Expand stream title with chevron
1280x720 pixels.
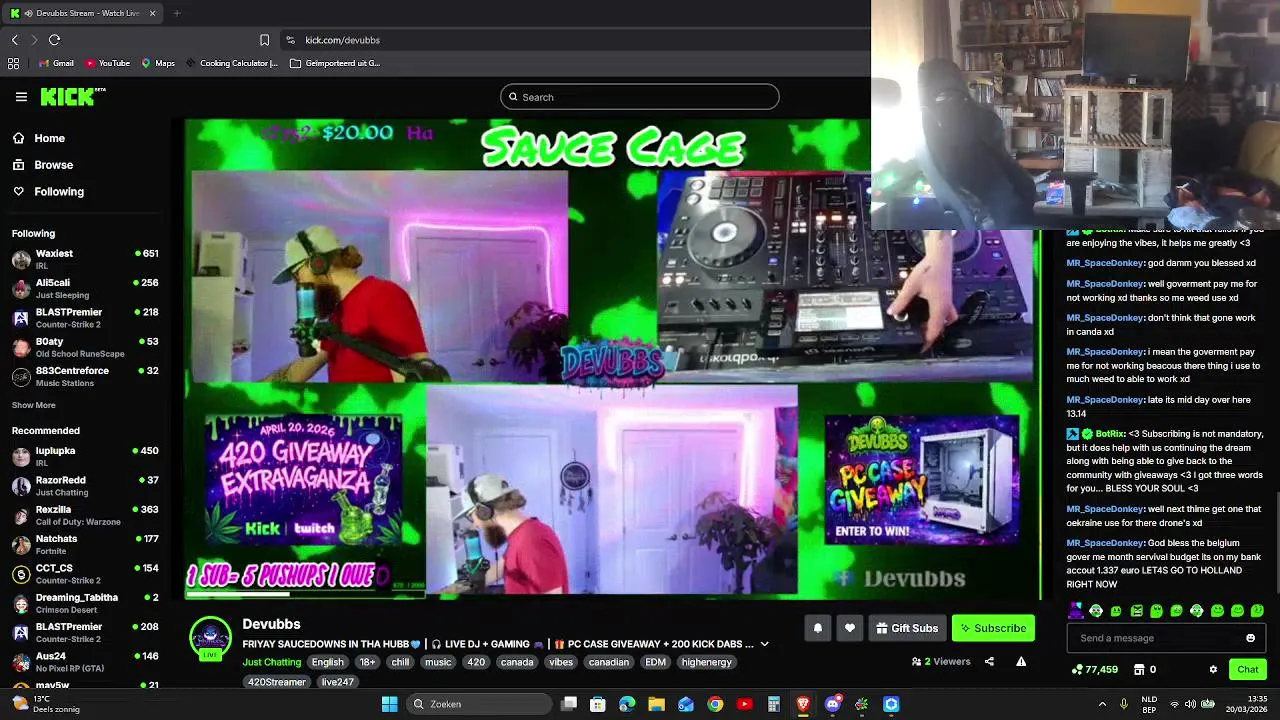click(764, 644)
